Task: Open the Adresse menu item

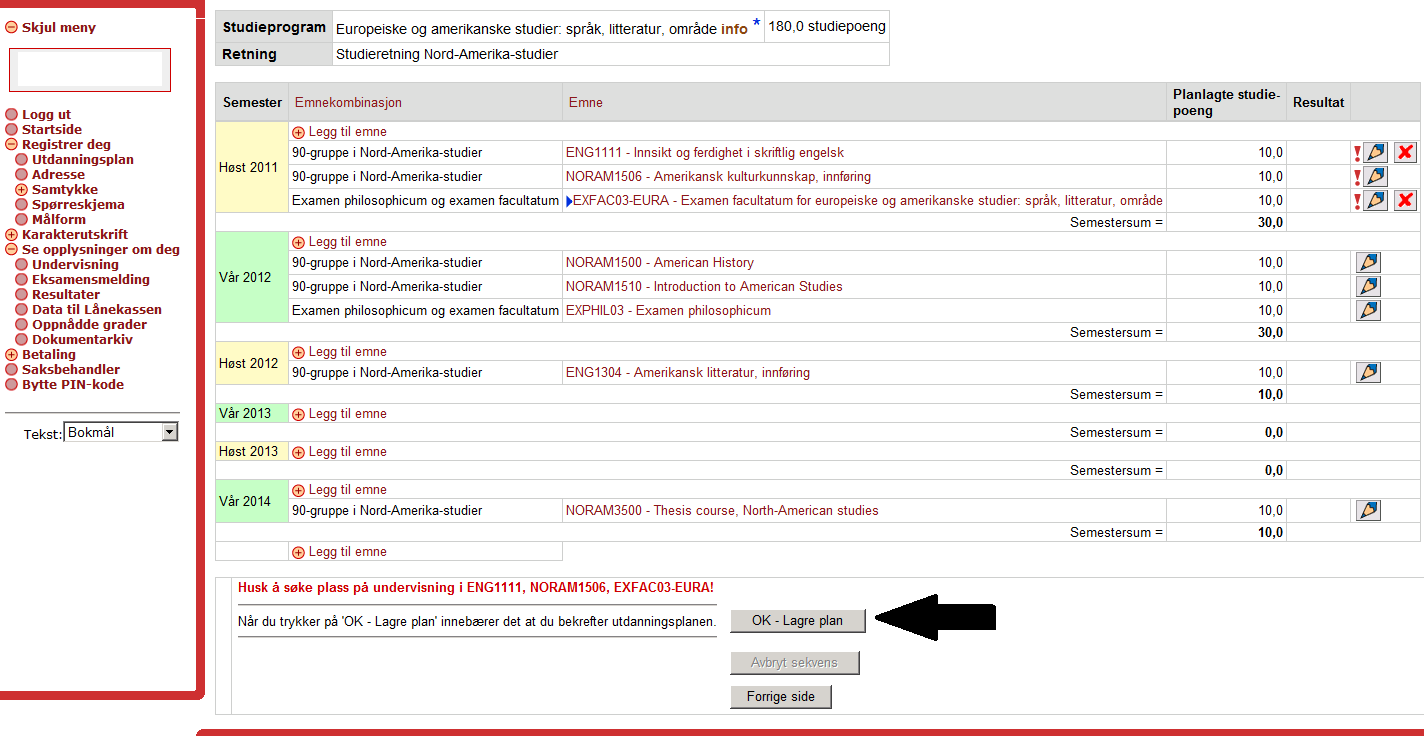Action: point(58,175)
